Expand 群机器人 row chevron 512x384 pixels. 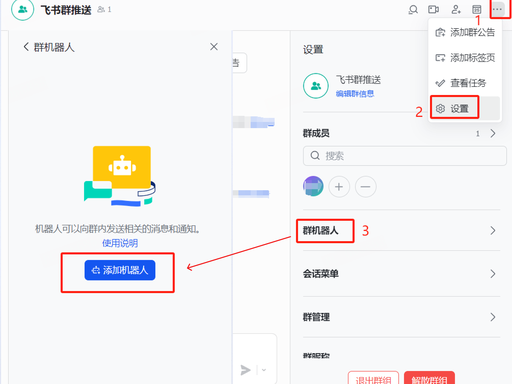coord(493,230)
